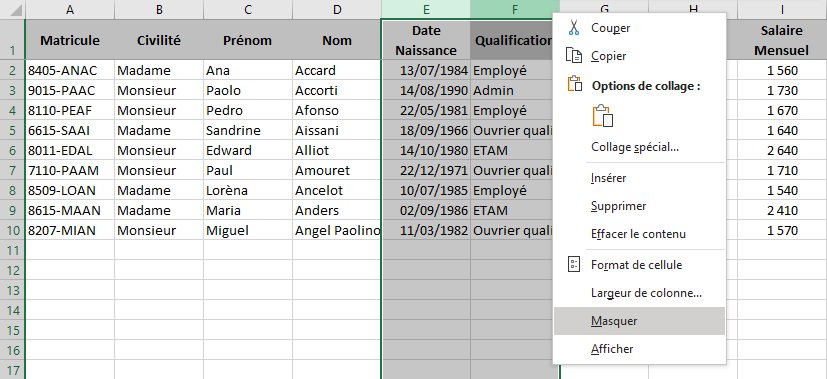Select cell with salary 2 640
The image size is (827, 379).
point(782,150)
